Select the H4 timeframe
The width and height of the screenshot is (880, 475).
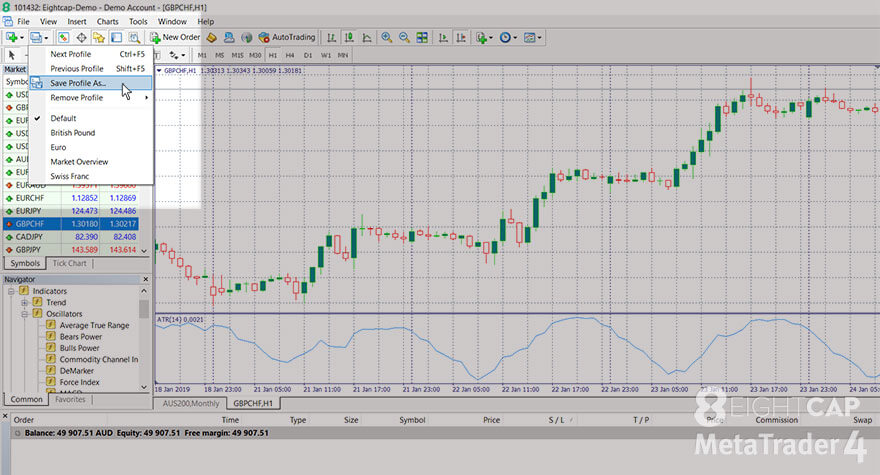290,55
